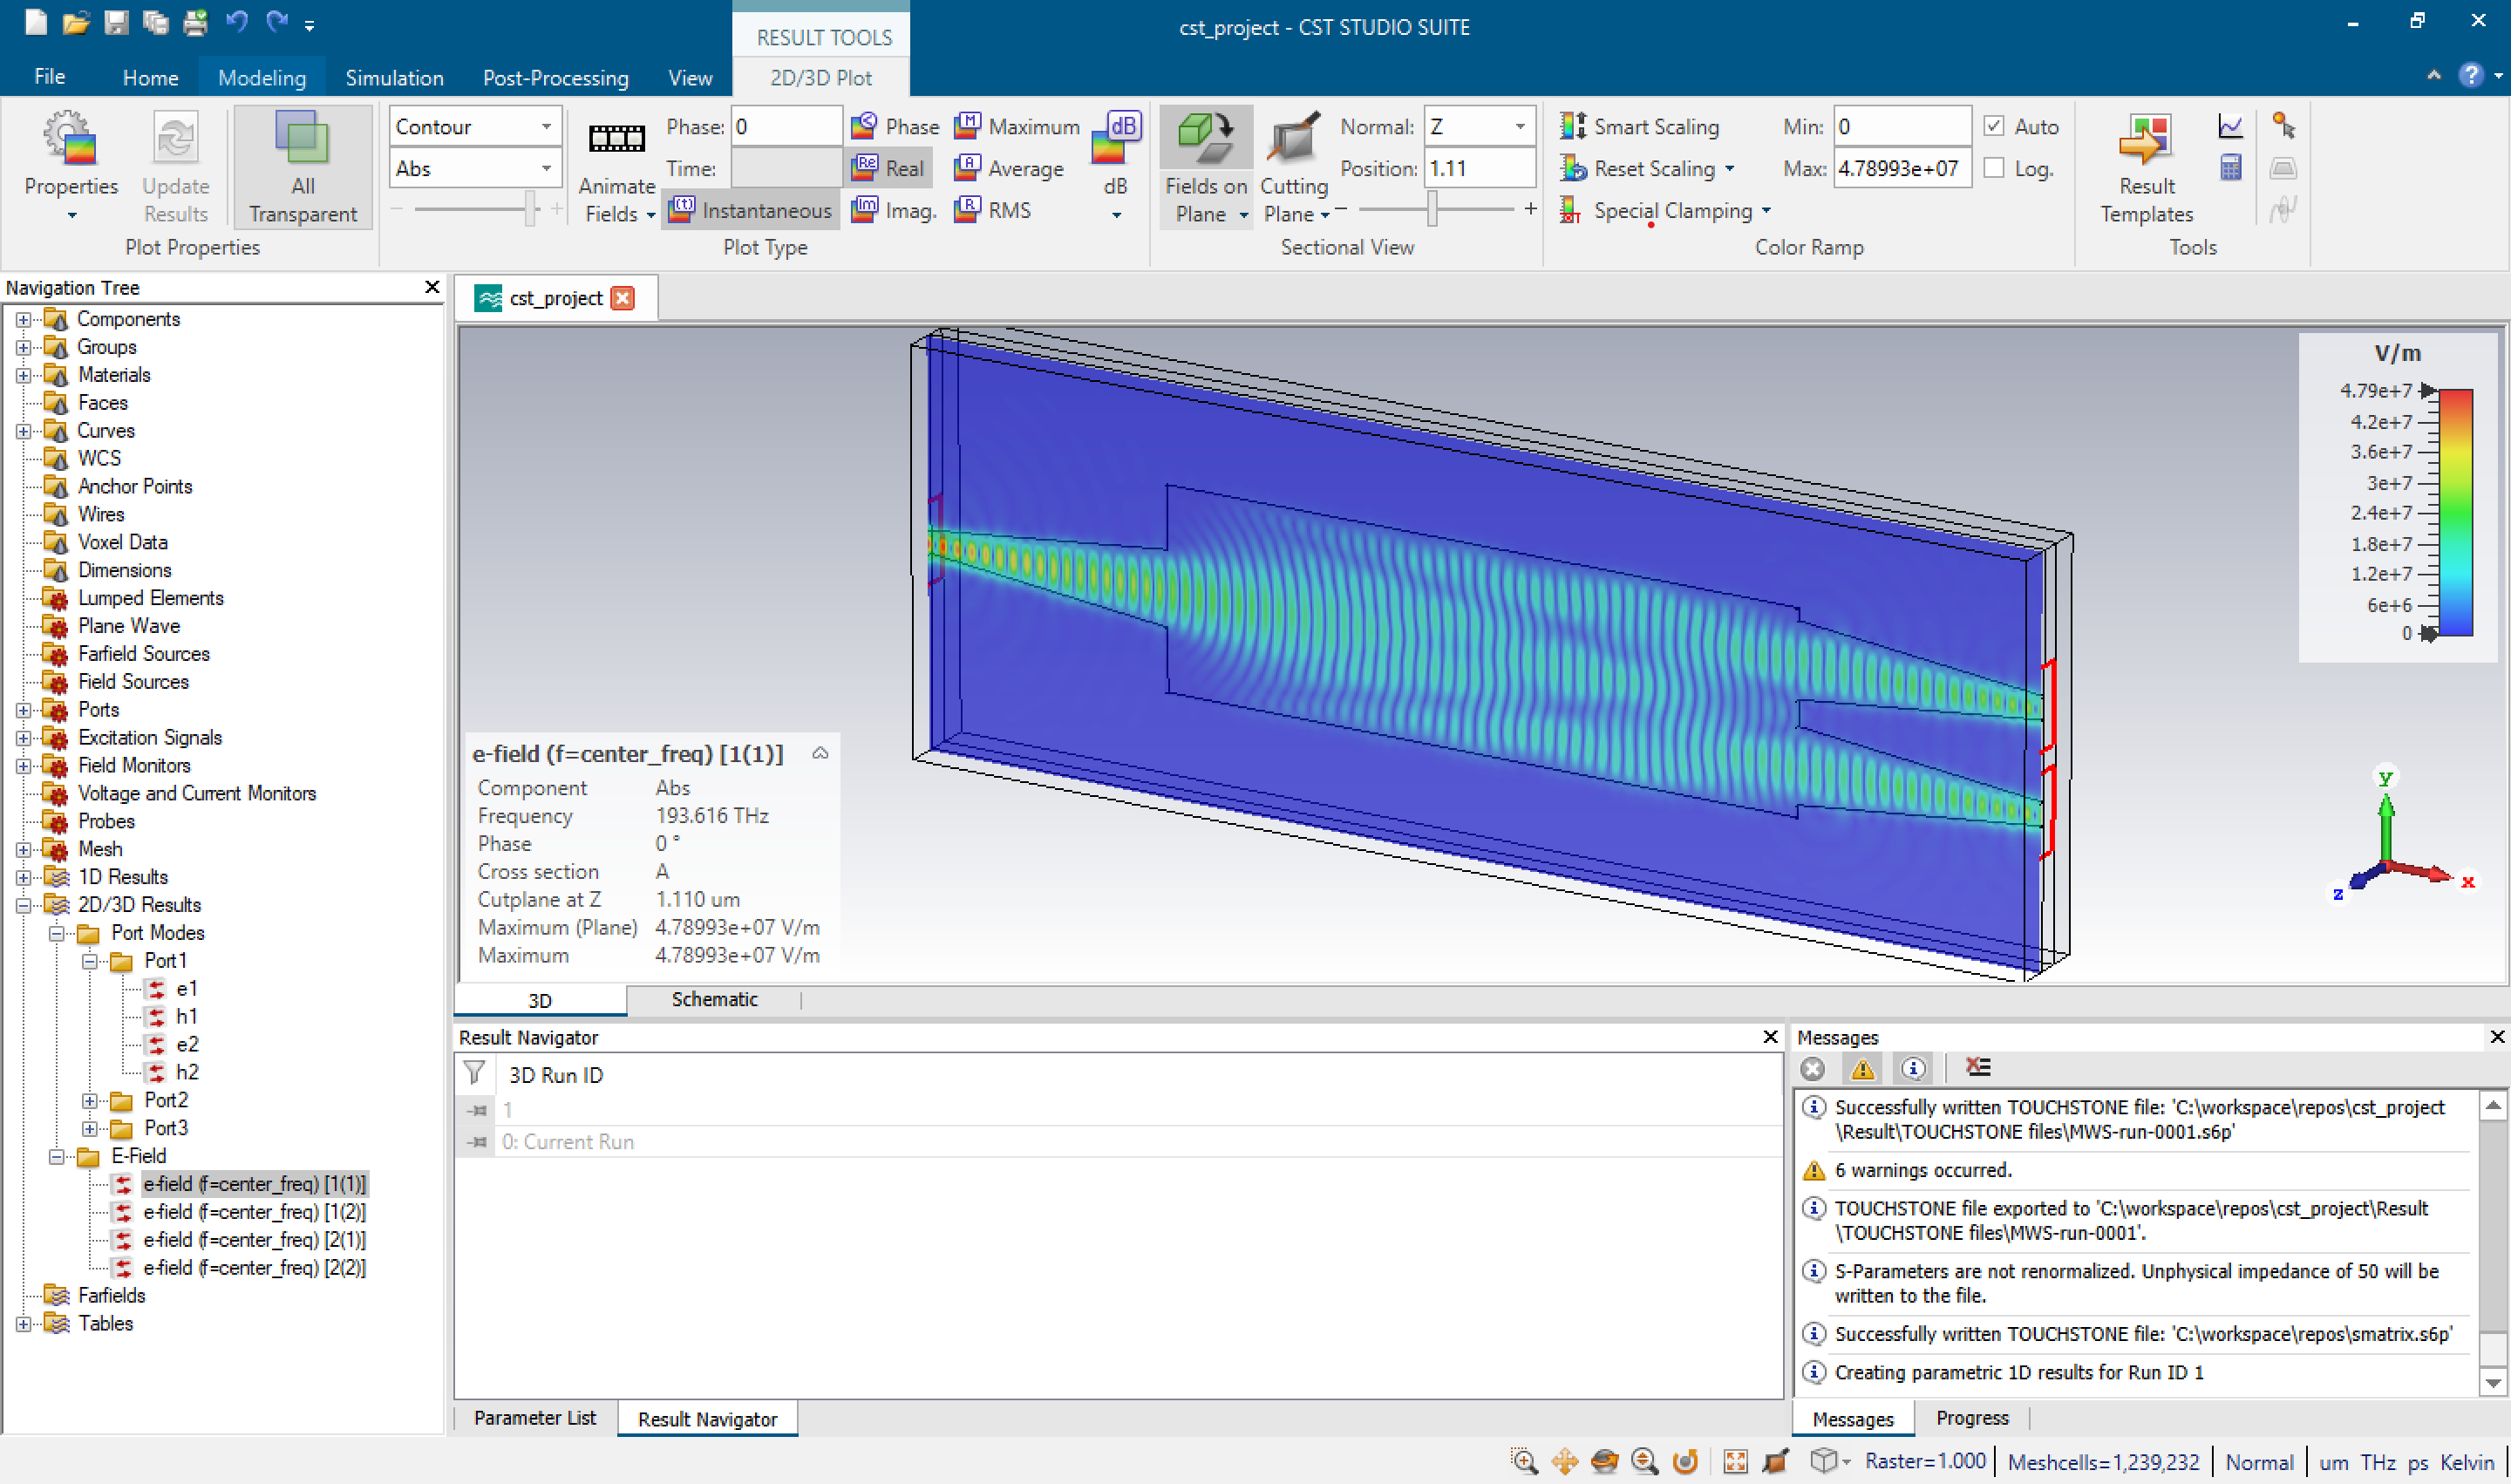This screenshot has height=1484, width=2511.
Task: Select the RMS plot type button
Action: click(x=993, y=210)
